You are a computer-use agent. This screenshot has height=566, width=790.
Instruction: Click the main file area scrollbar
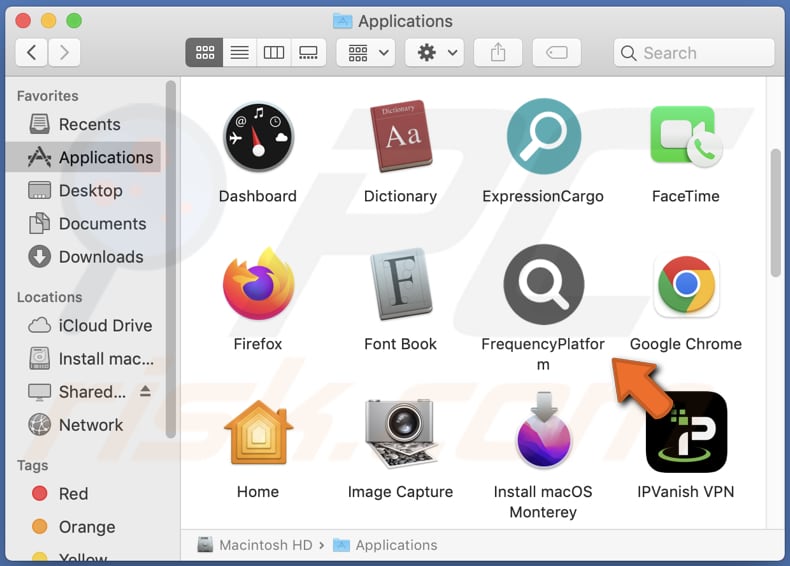click(775, 213)
